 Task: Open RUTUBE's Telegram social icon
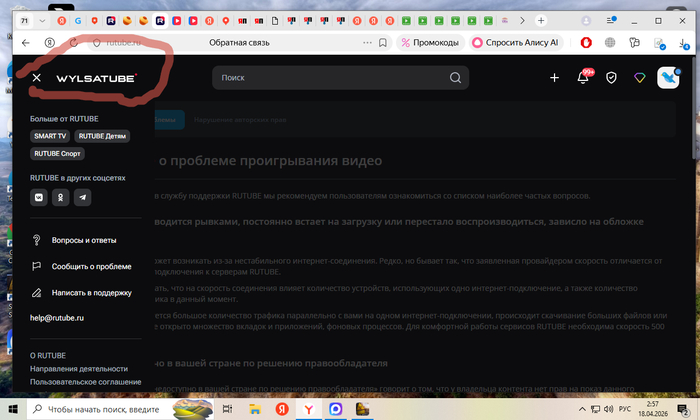coord(83,197)
